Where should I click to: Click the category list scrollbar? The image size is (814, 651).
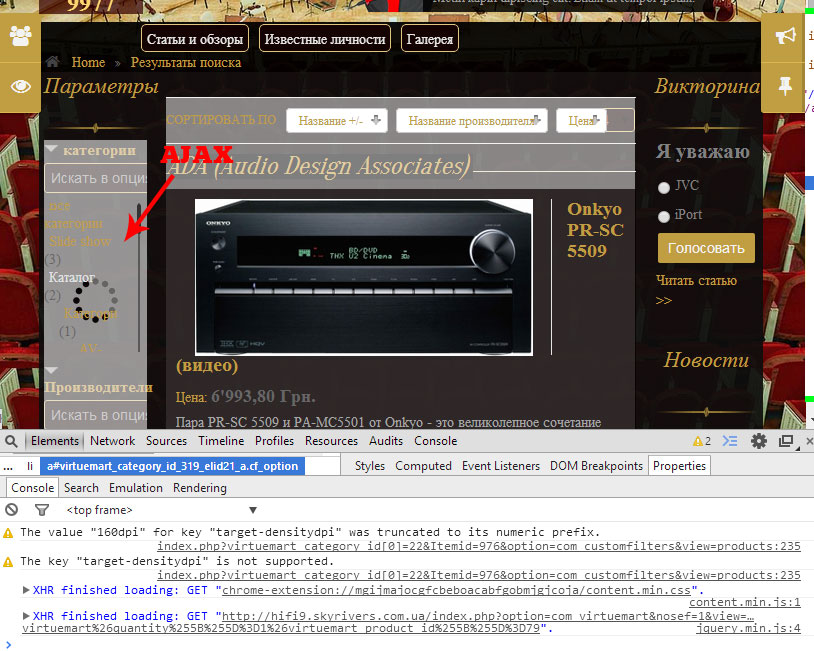coord(139,278)
